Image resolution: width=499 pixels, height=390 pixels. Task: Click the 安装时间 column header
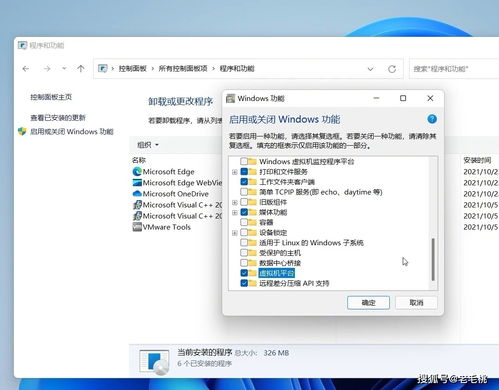477,160
